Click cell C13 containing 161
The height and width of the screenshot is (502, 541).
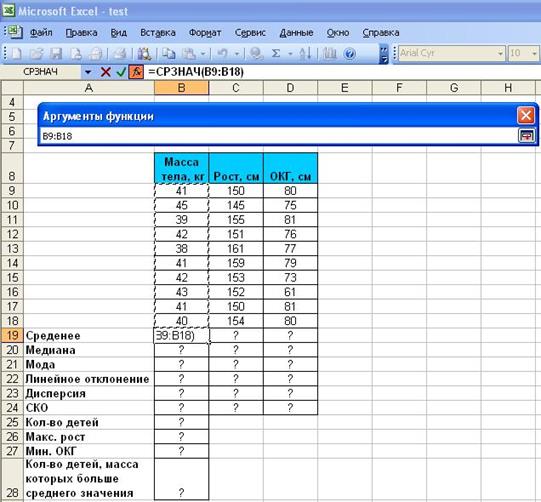pos(236,249)
